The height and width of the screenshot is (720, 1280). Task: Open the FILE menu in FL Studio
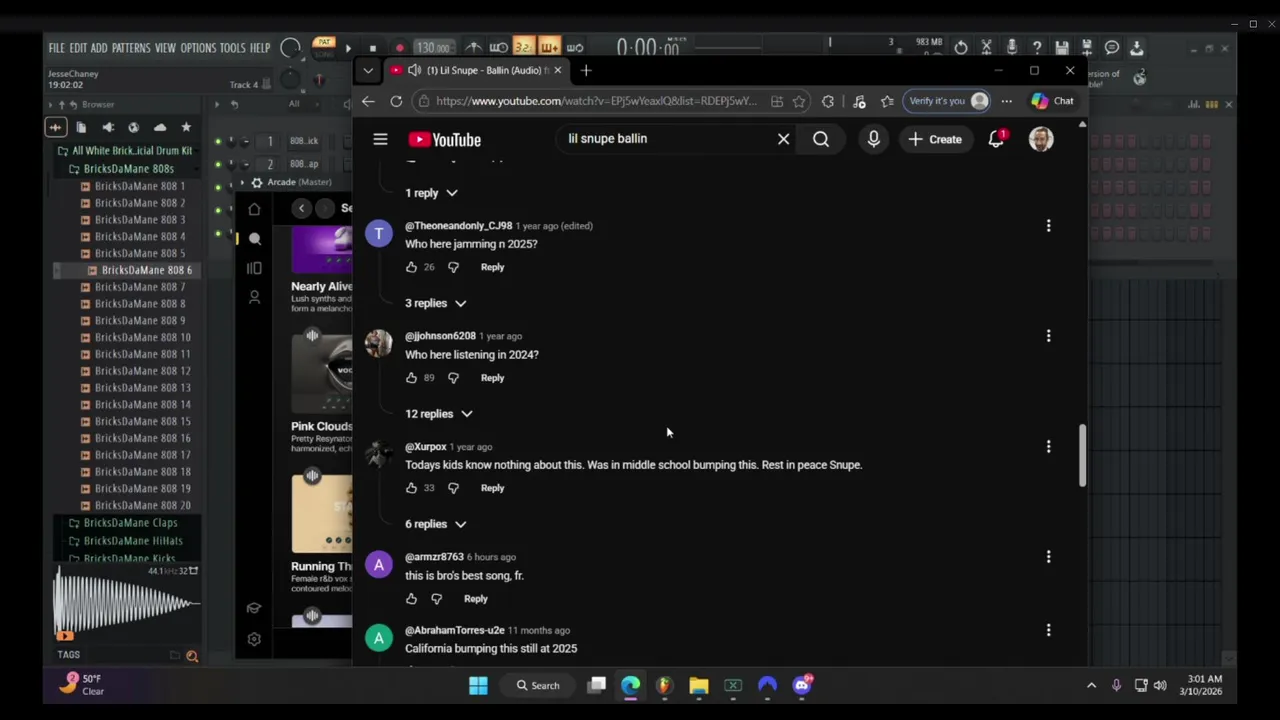56,48
